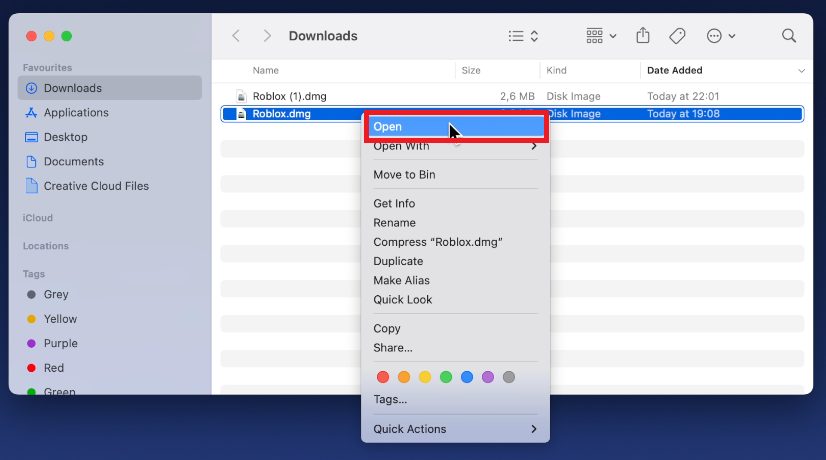Screen dimensions: 826x460
Task: Toggle the Date Added sort direction chevron
Action: (x=801, y=71)
